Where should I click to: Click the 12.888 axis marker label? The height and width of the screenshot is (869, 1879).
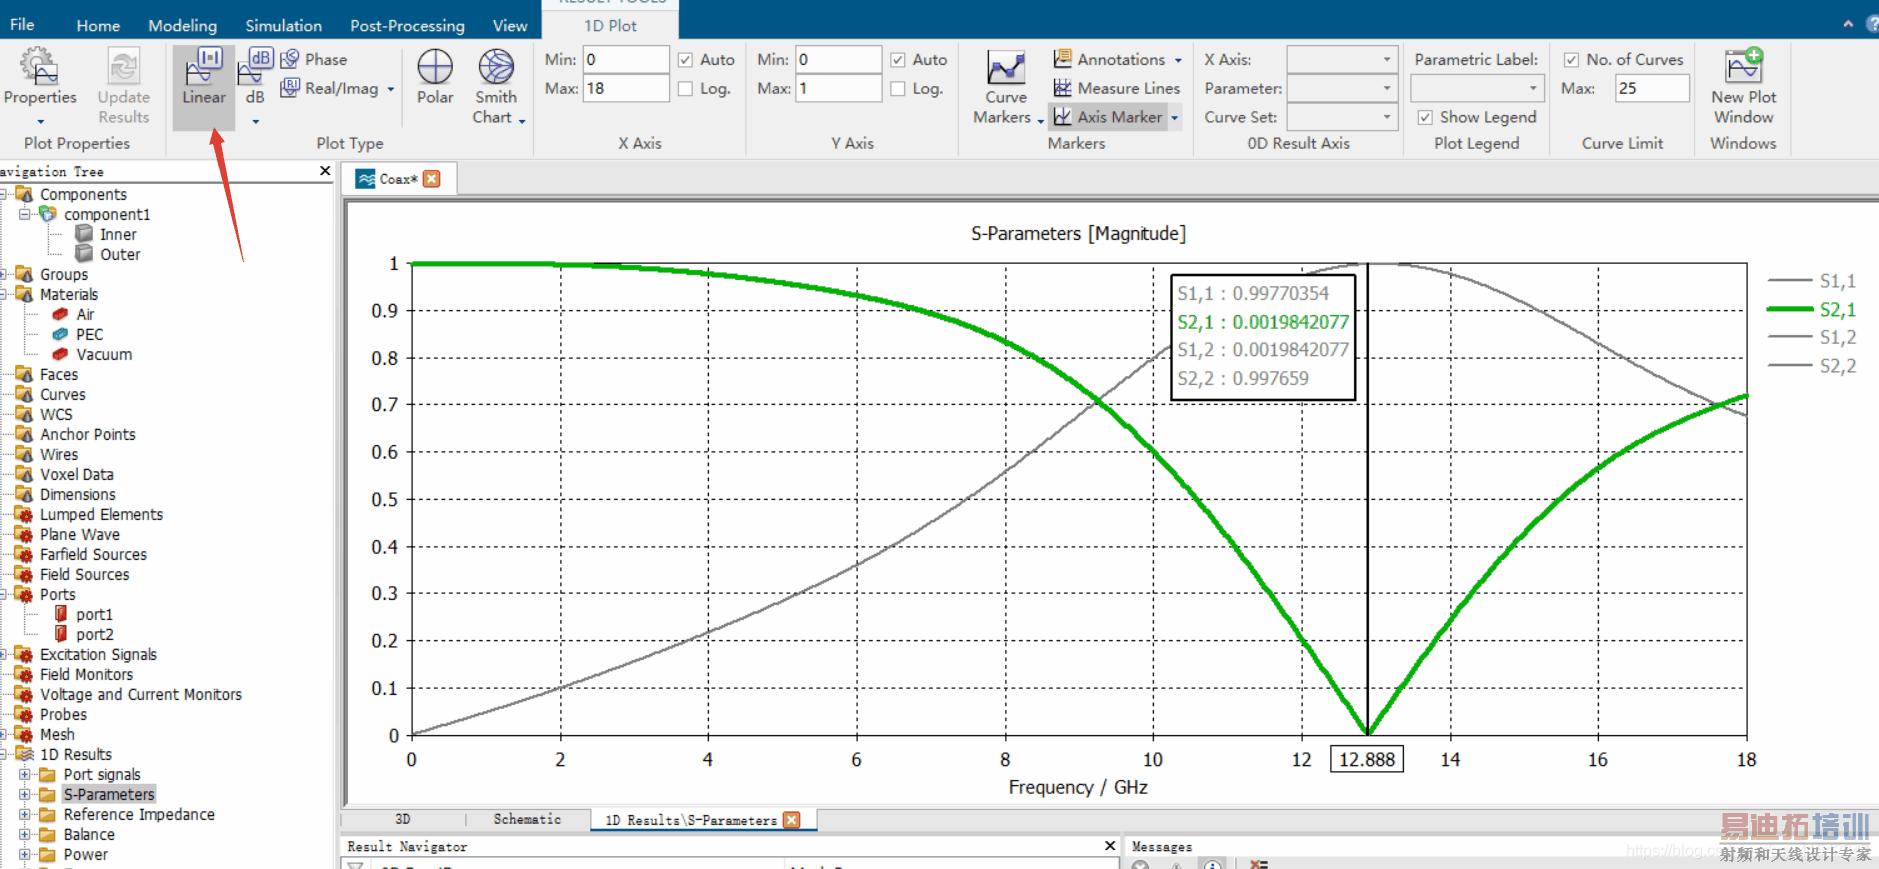1366,759
